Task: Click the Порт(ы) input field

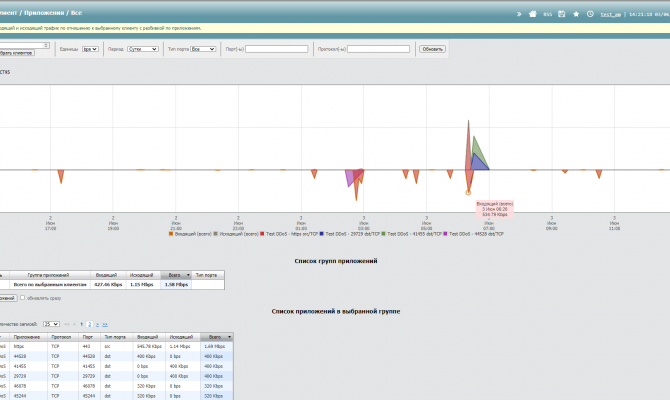Action: 276,48
